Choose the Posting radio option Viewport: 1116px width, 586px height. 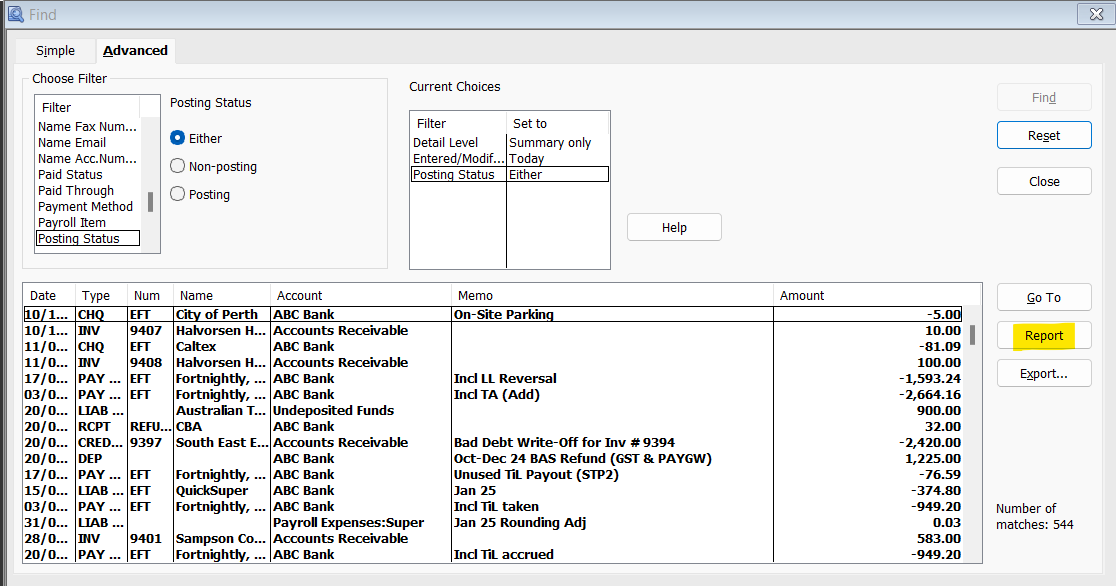(x=200, y=194)
